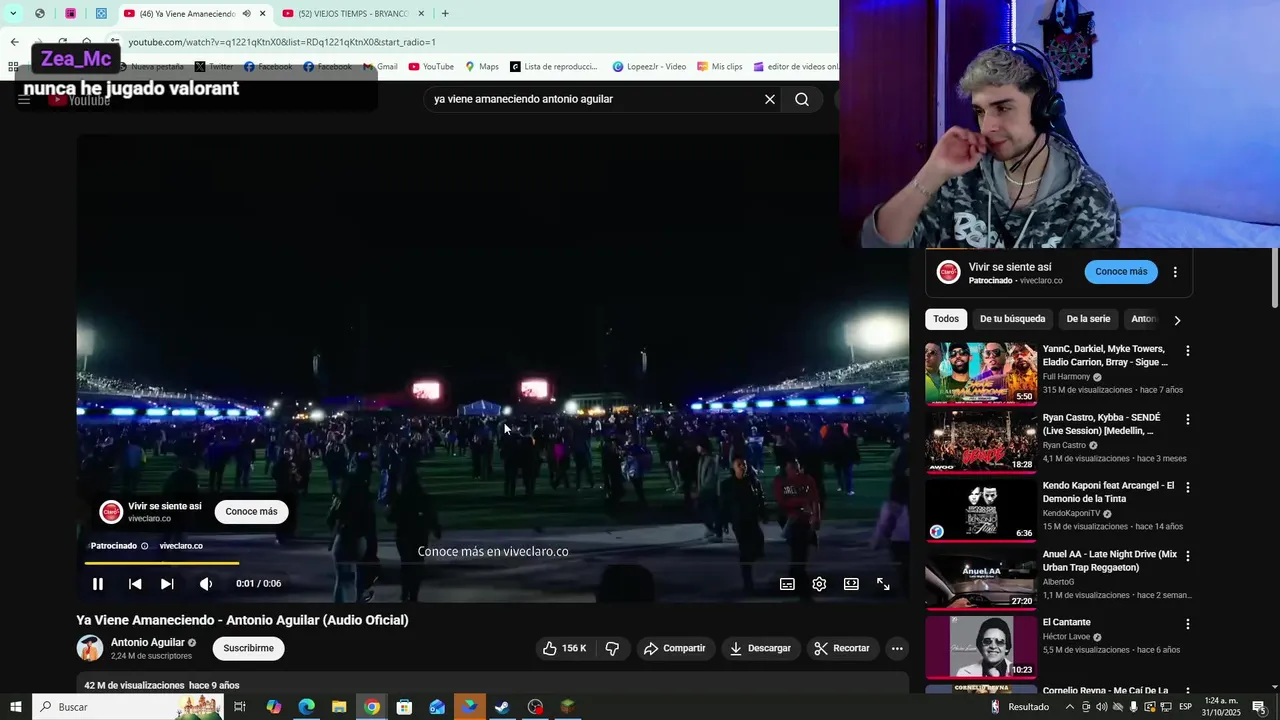Click the video progress bar
The width and height of the screenshot is (1280, 720).
(x=493, y=564)
